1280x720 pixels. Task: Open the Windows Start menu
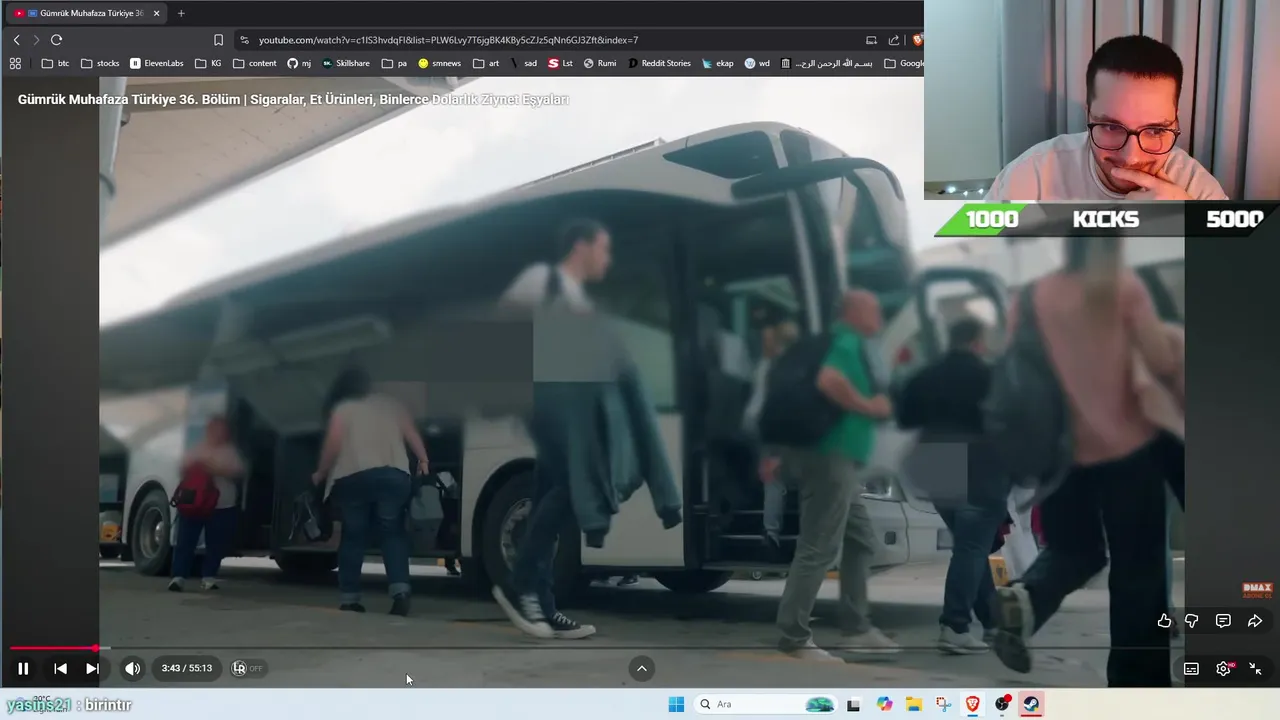tap(676, 704)
